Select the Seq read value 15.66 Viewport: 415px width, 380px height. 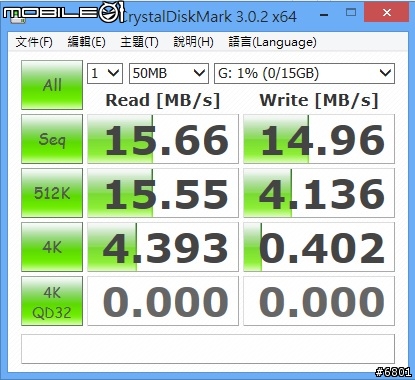(163, 139)
